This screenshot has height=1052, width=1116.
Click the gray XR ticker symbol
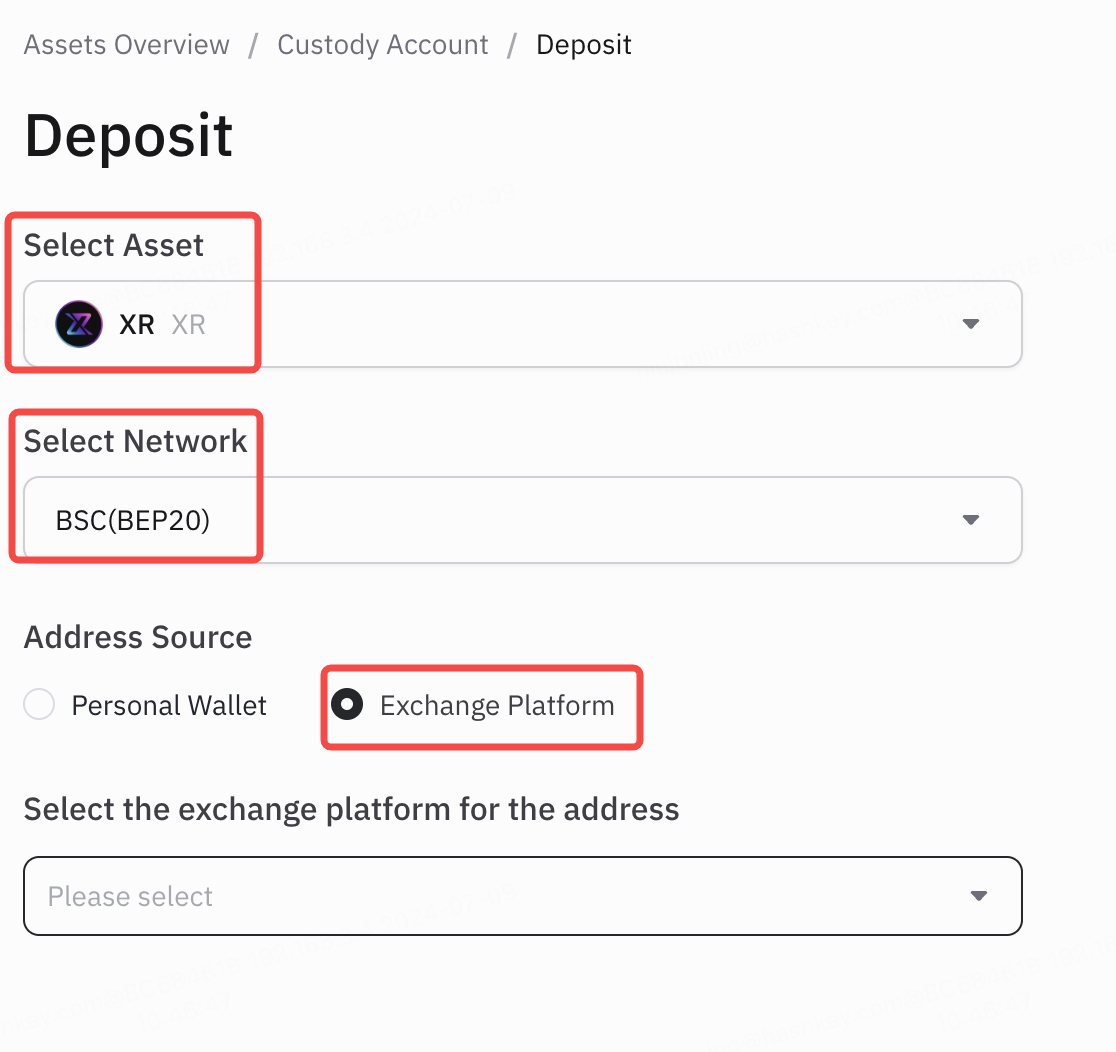click(x=189, y=325)
